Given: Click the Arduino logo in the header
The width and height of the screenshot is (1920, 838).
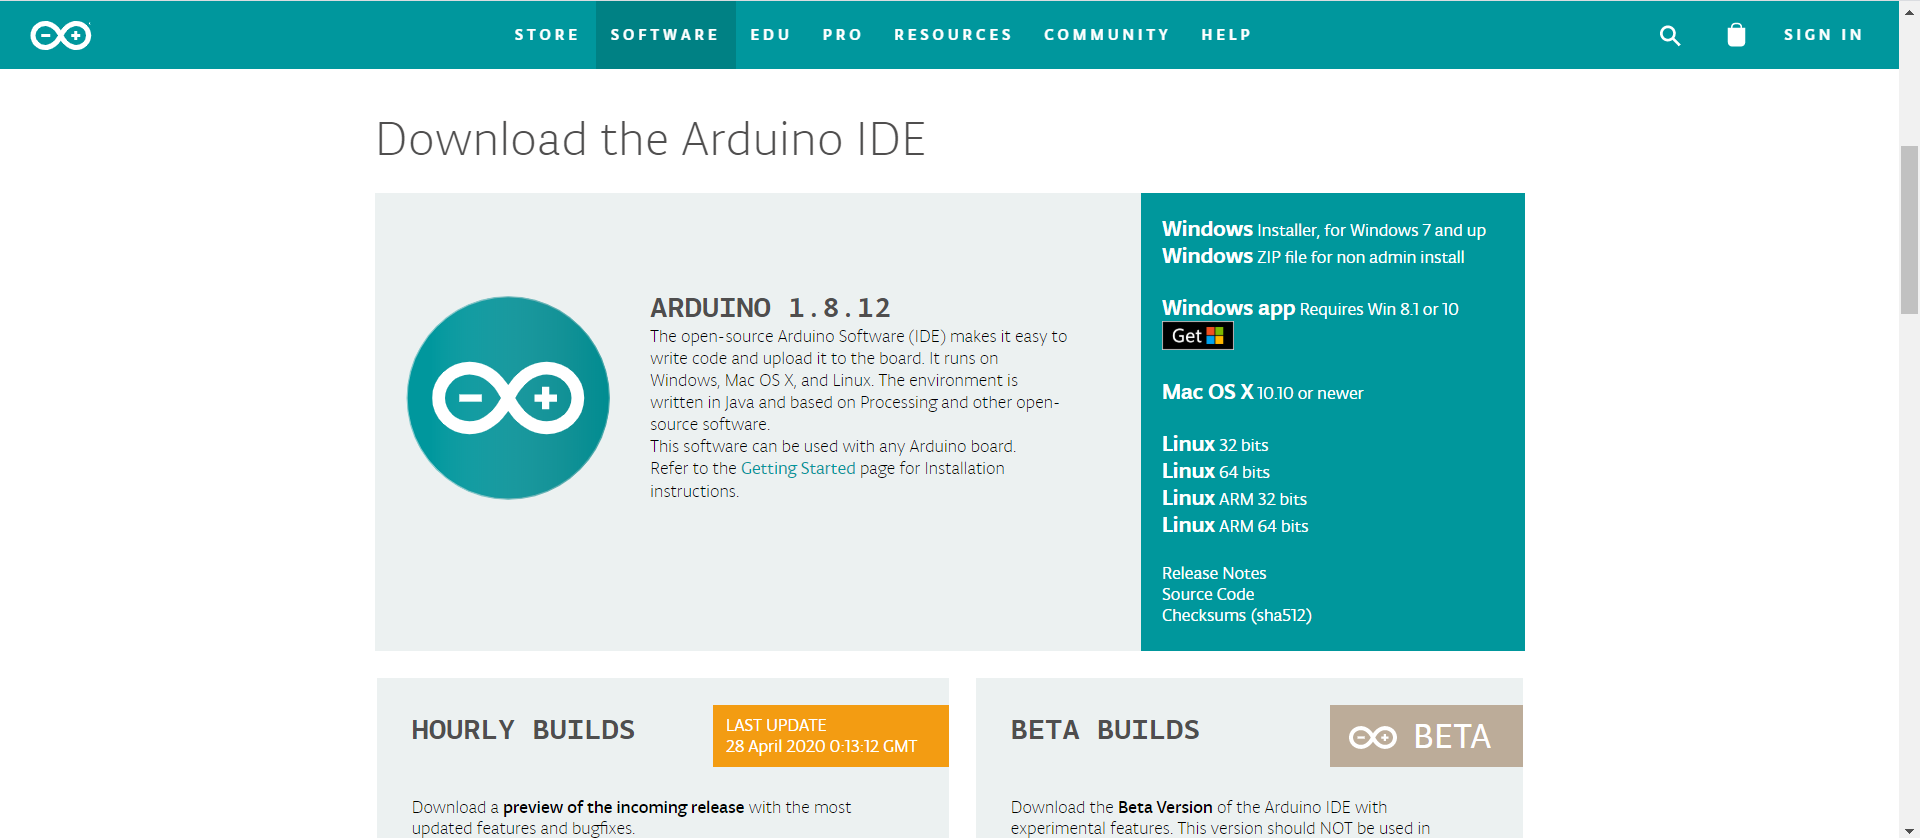Looking at the screenshot, I should [x=61, y=35].
